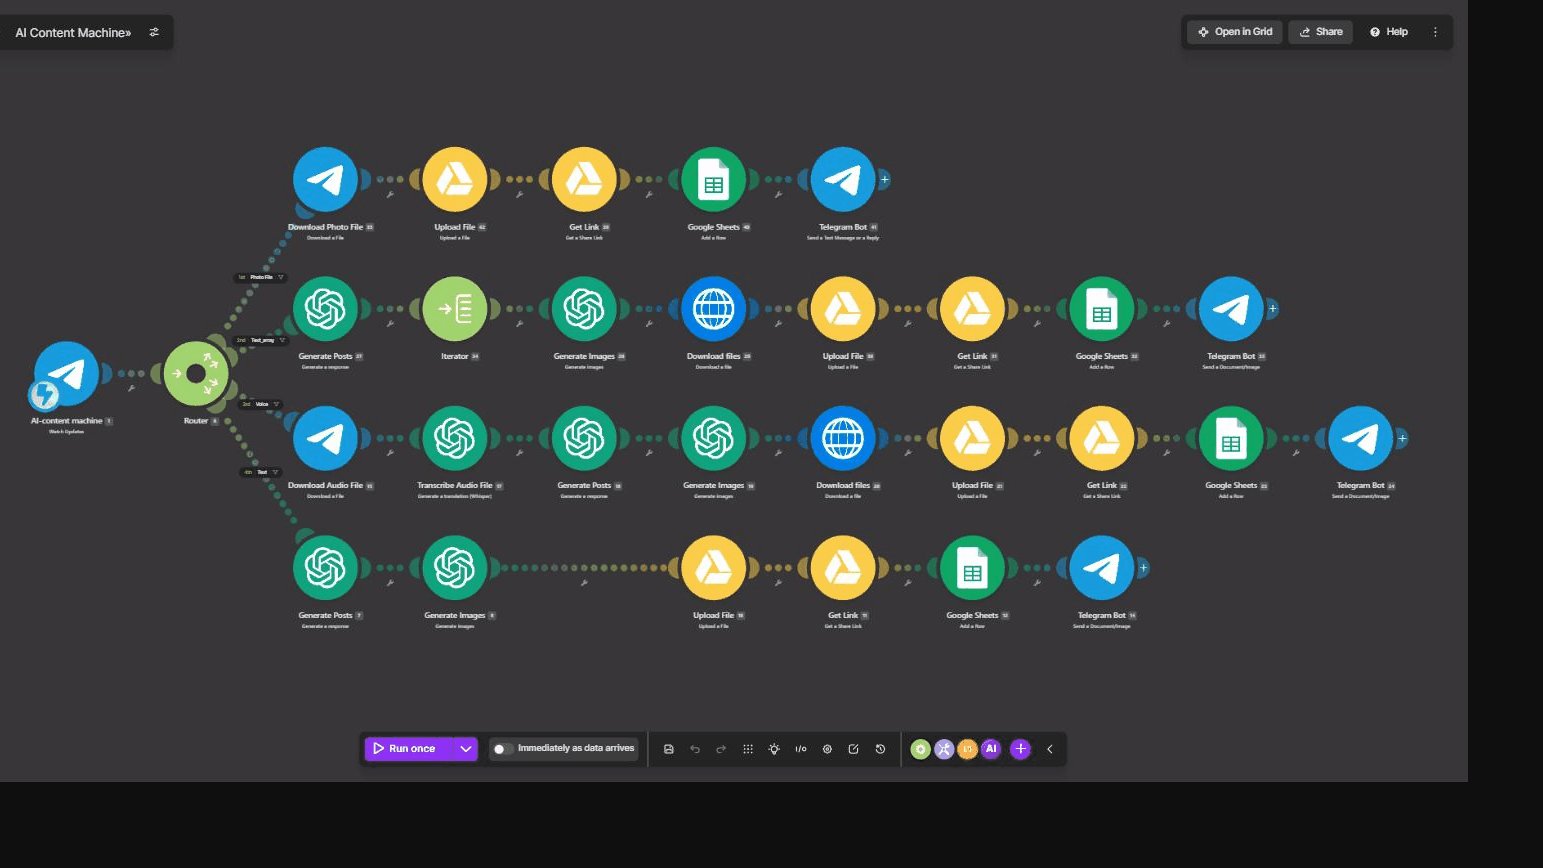Click the instant trigger lightning badge
The image size is (1543, 868).
click(43, 395)
